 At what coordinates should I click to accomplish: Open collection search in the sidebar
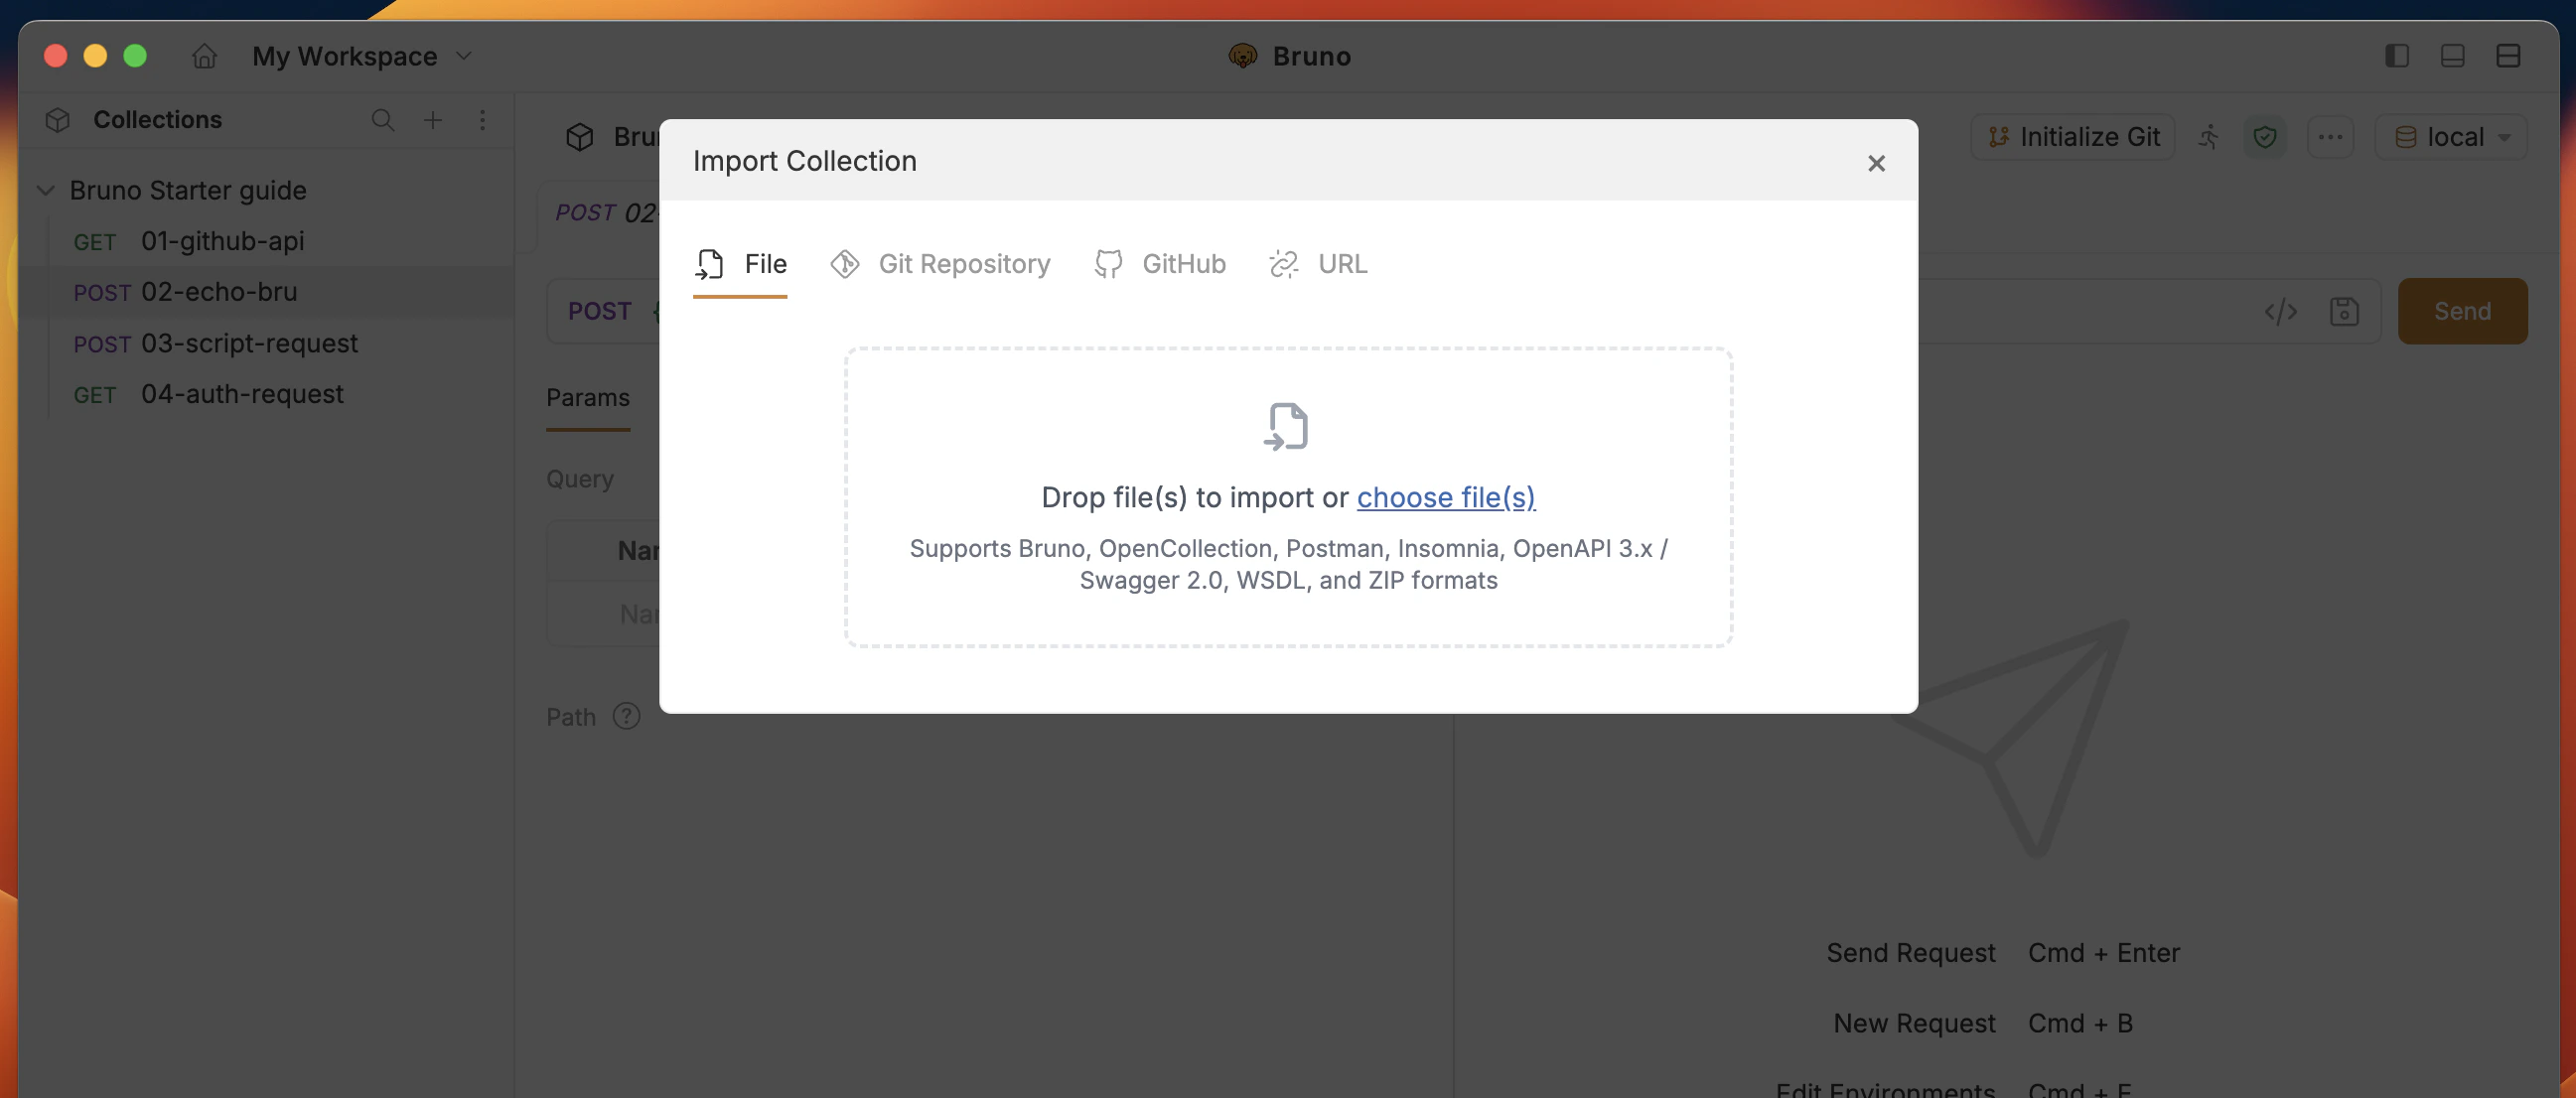click(383, 120)
